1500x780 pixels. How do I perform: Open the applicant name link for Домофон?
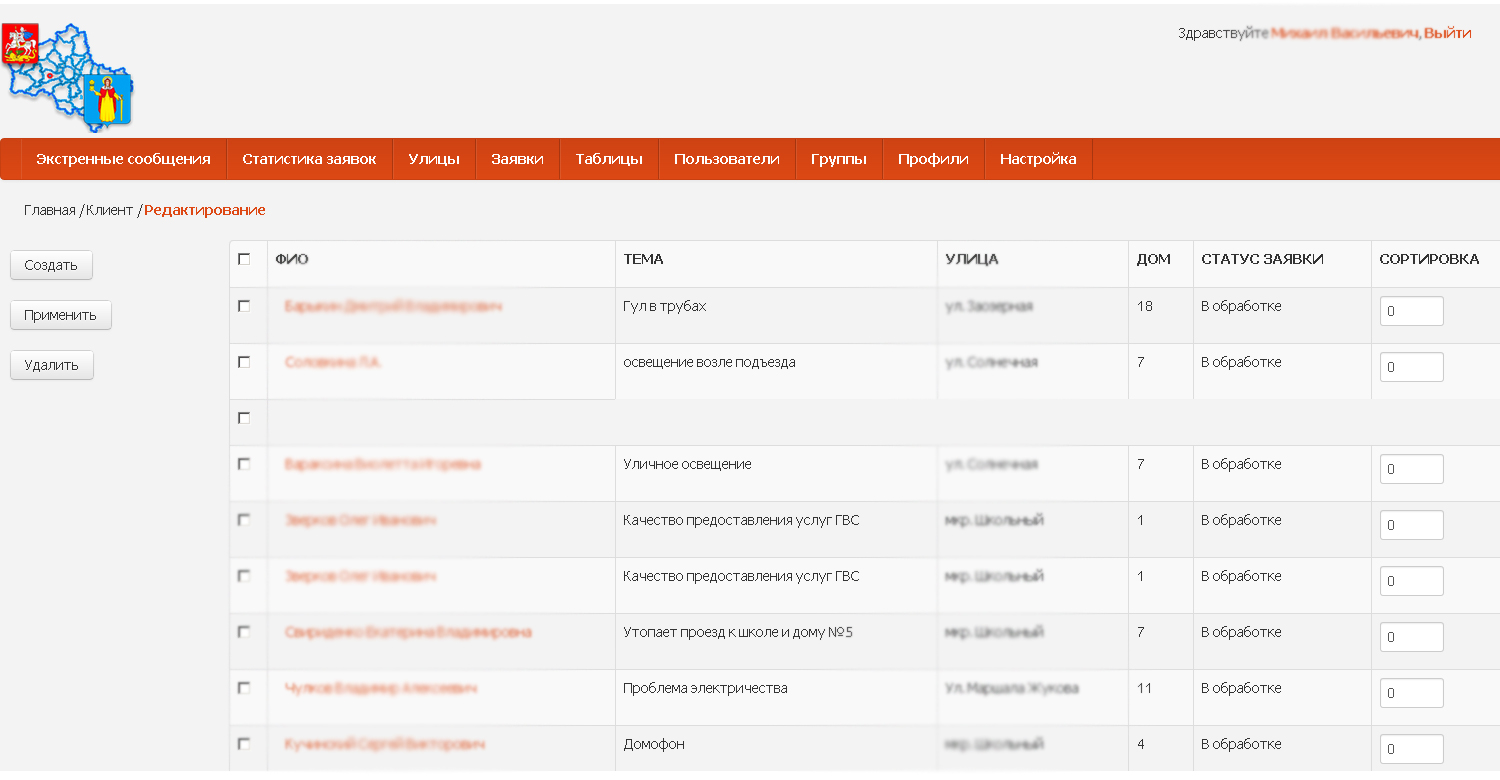(385, 744)
